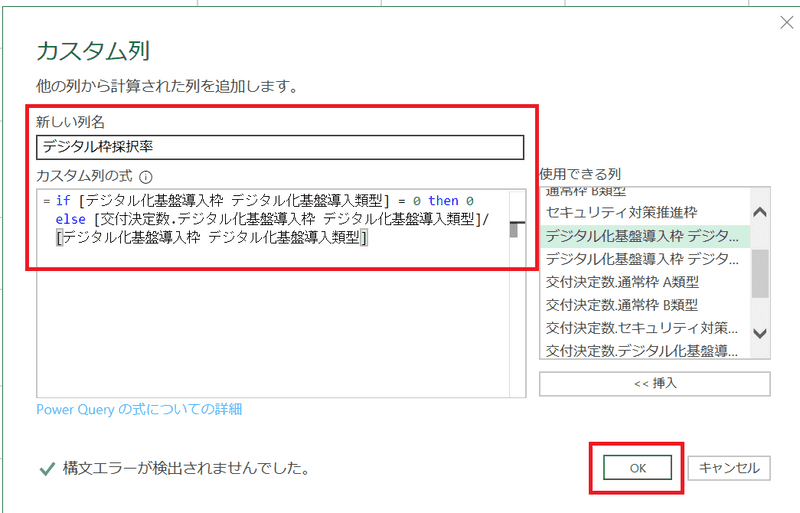Click the 新しい列名 text field
This screenshot has width=800, height=513.
click(280, 148)
